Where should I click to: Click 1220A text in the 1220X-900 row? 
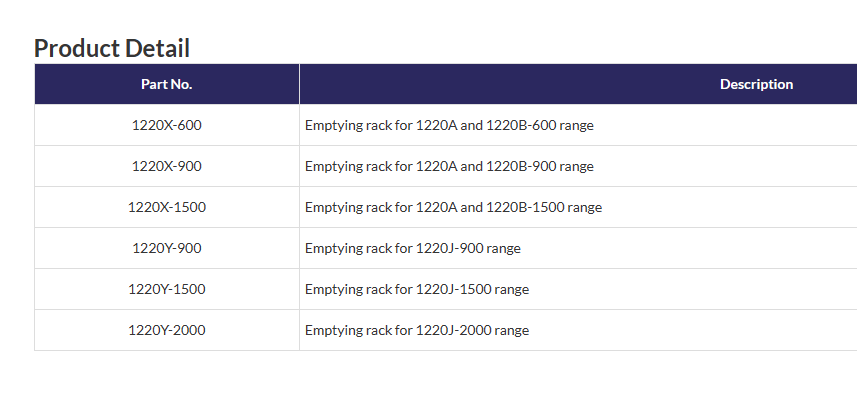click(x=435, y=167)
